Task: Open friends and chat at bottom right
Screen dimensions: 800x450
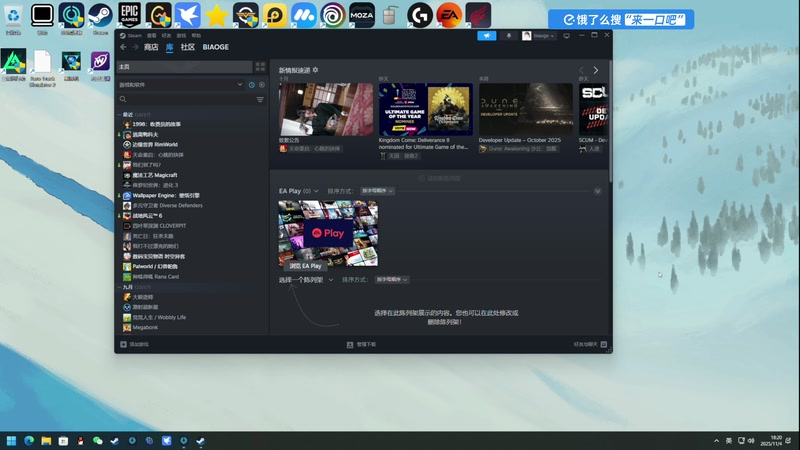Action: [x=590, y=344]
